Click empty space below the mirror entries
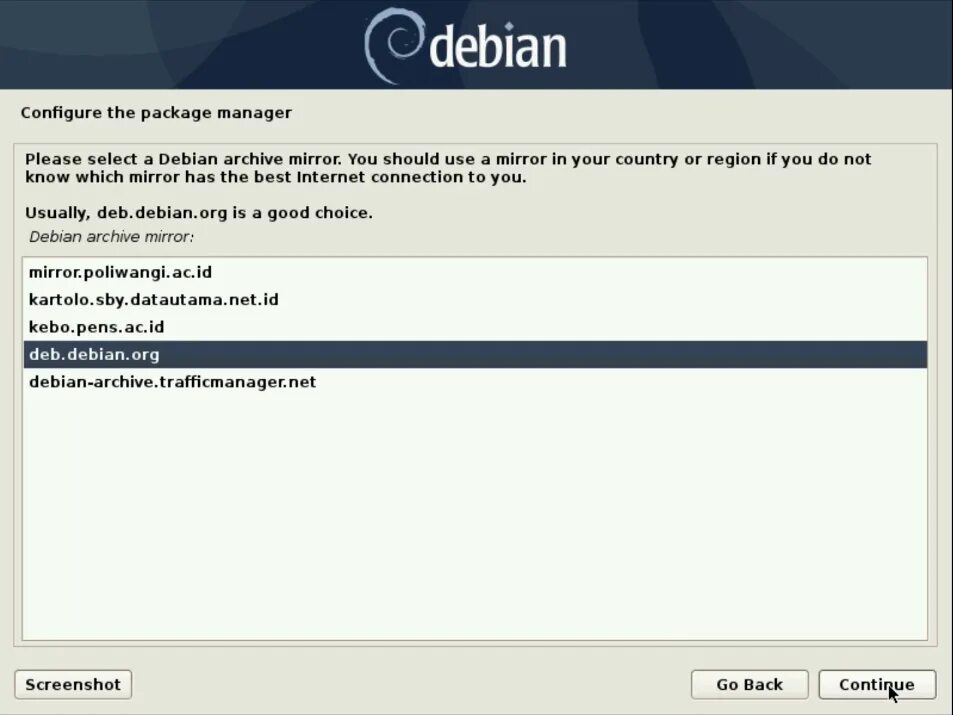953x715 pixels. [x=475, y=517]
